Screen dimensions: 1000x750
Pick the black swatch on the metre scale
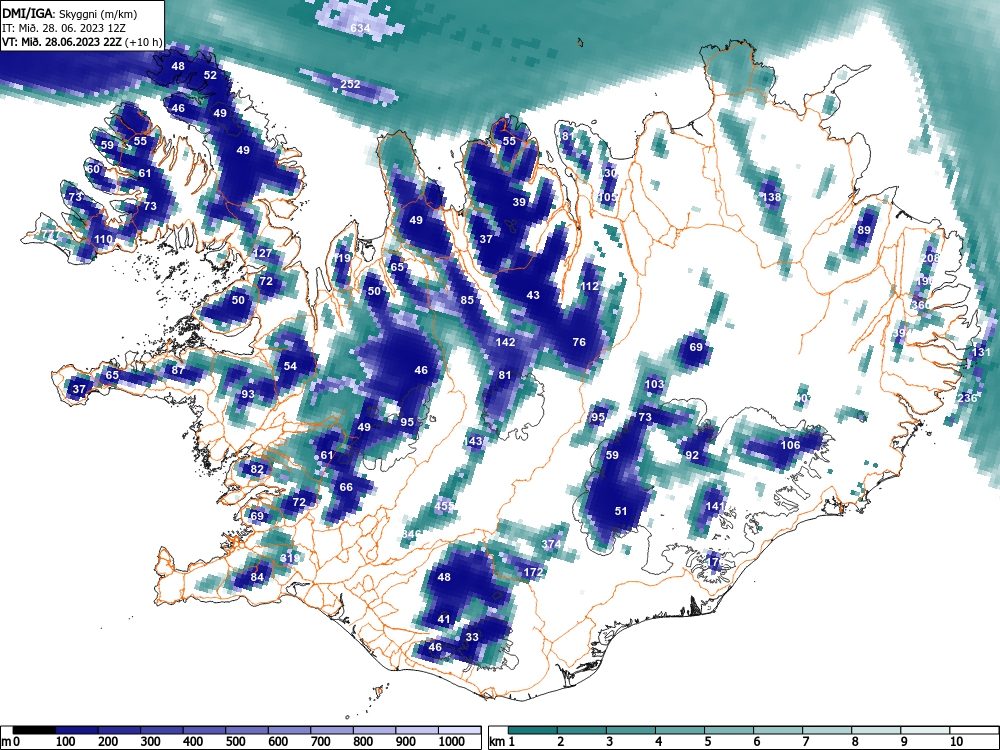coord(34,730)
